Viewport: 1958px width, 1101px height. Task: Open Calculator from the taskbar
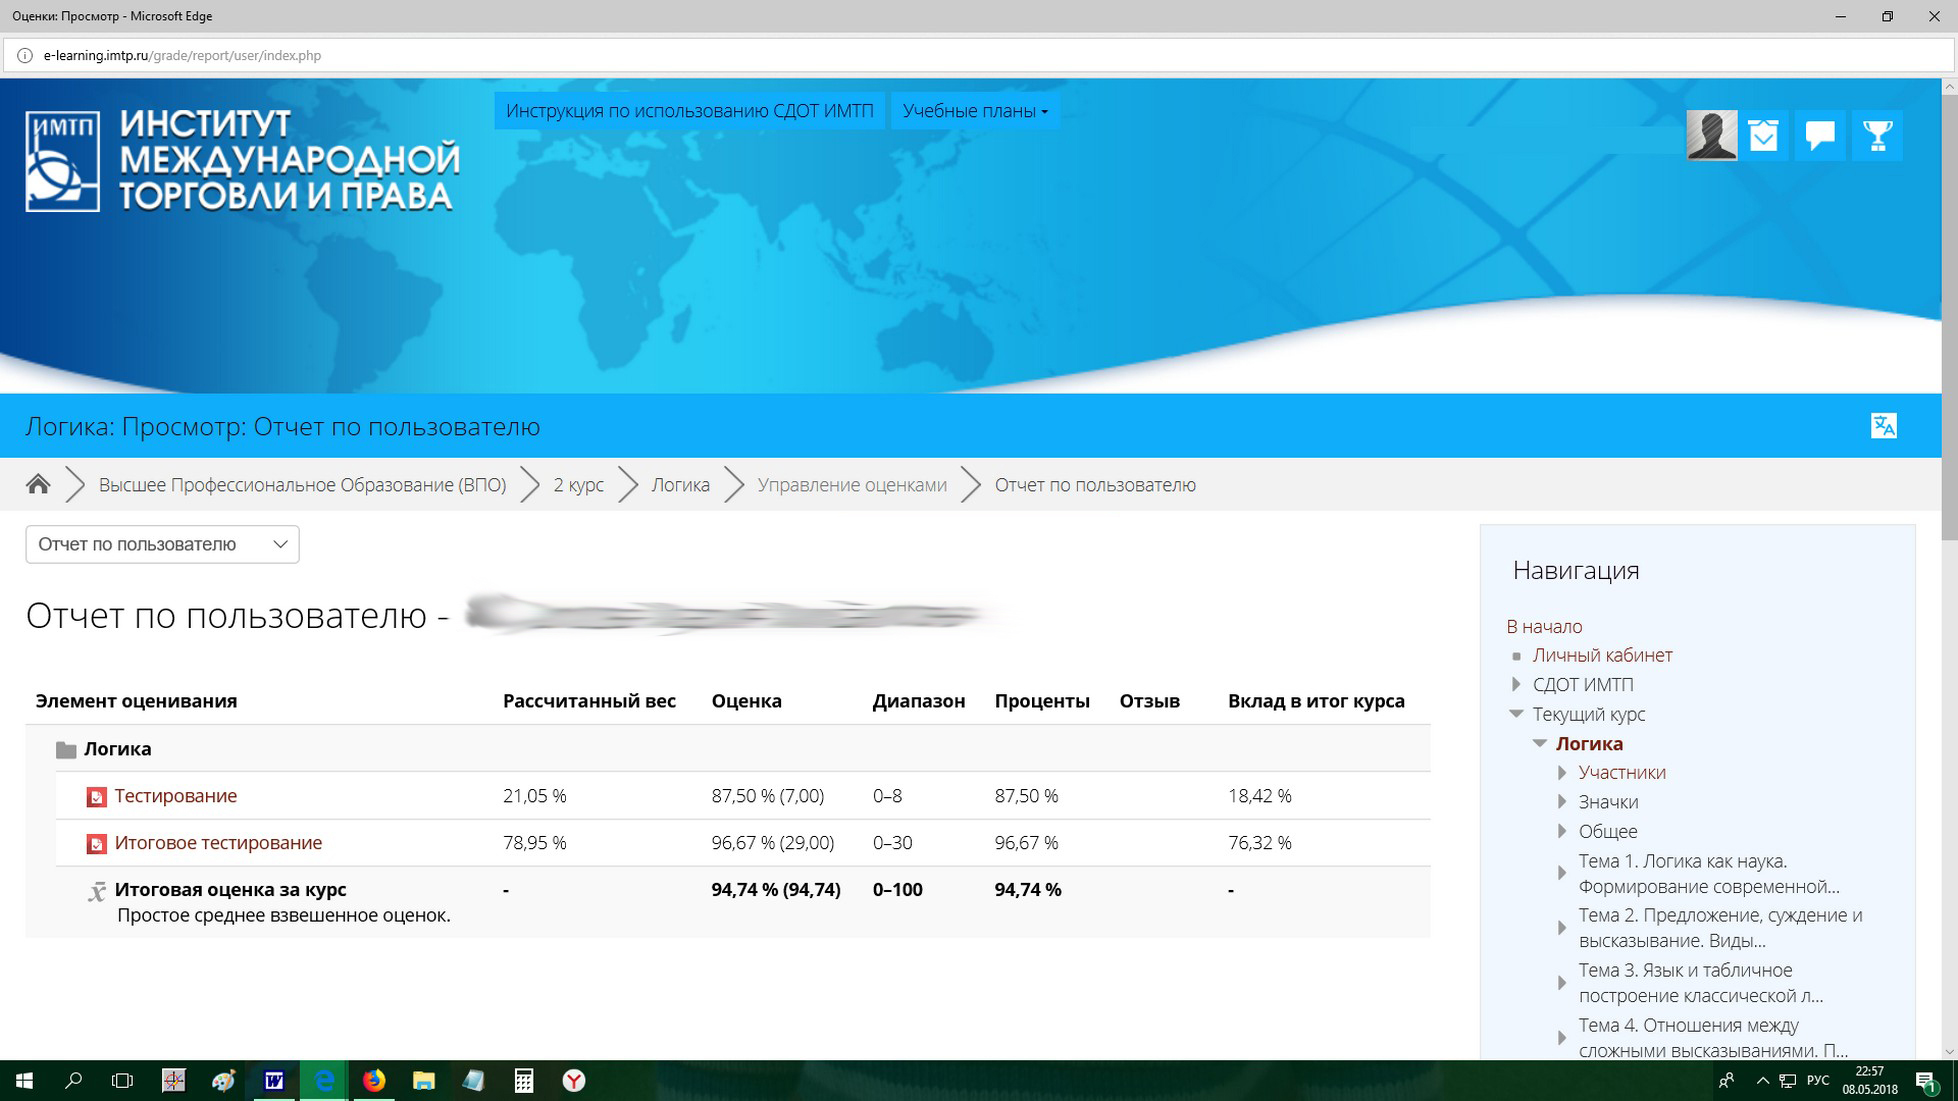click(x=524, y=1080)
